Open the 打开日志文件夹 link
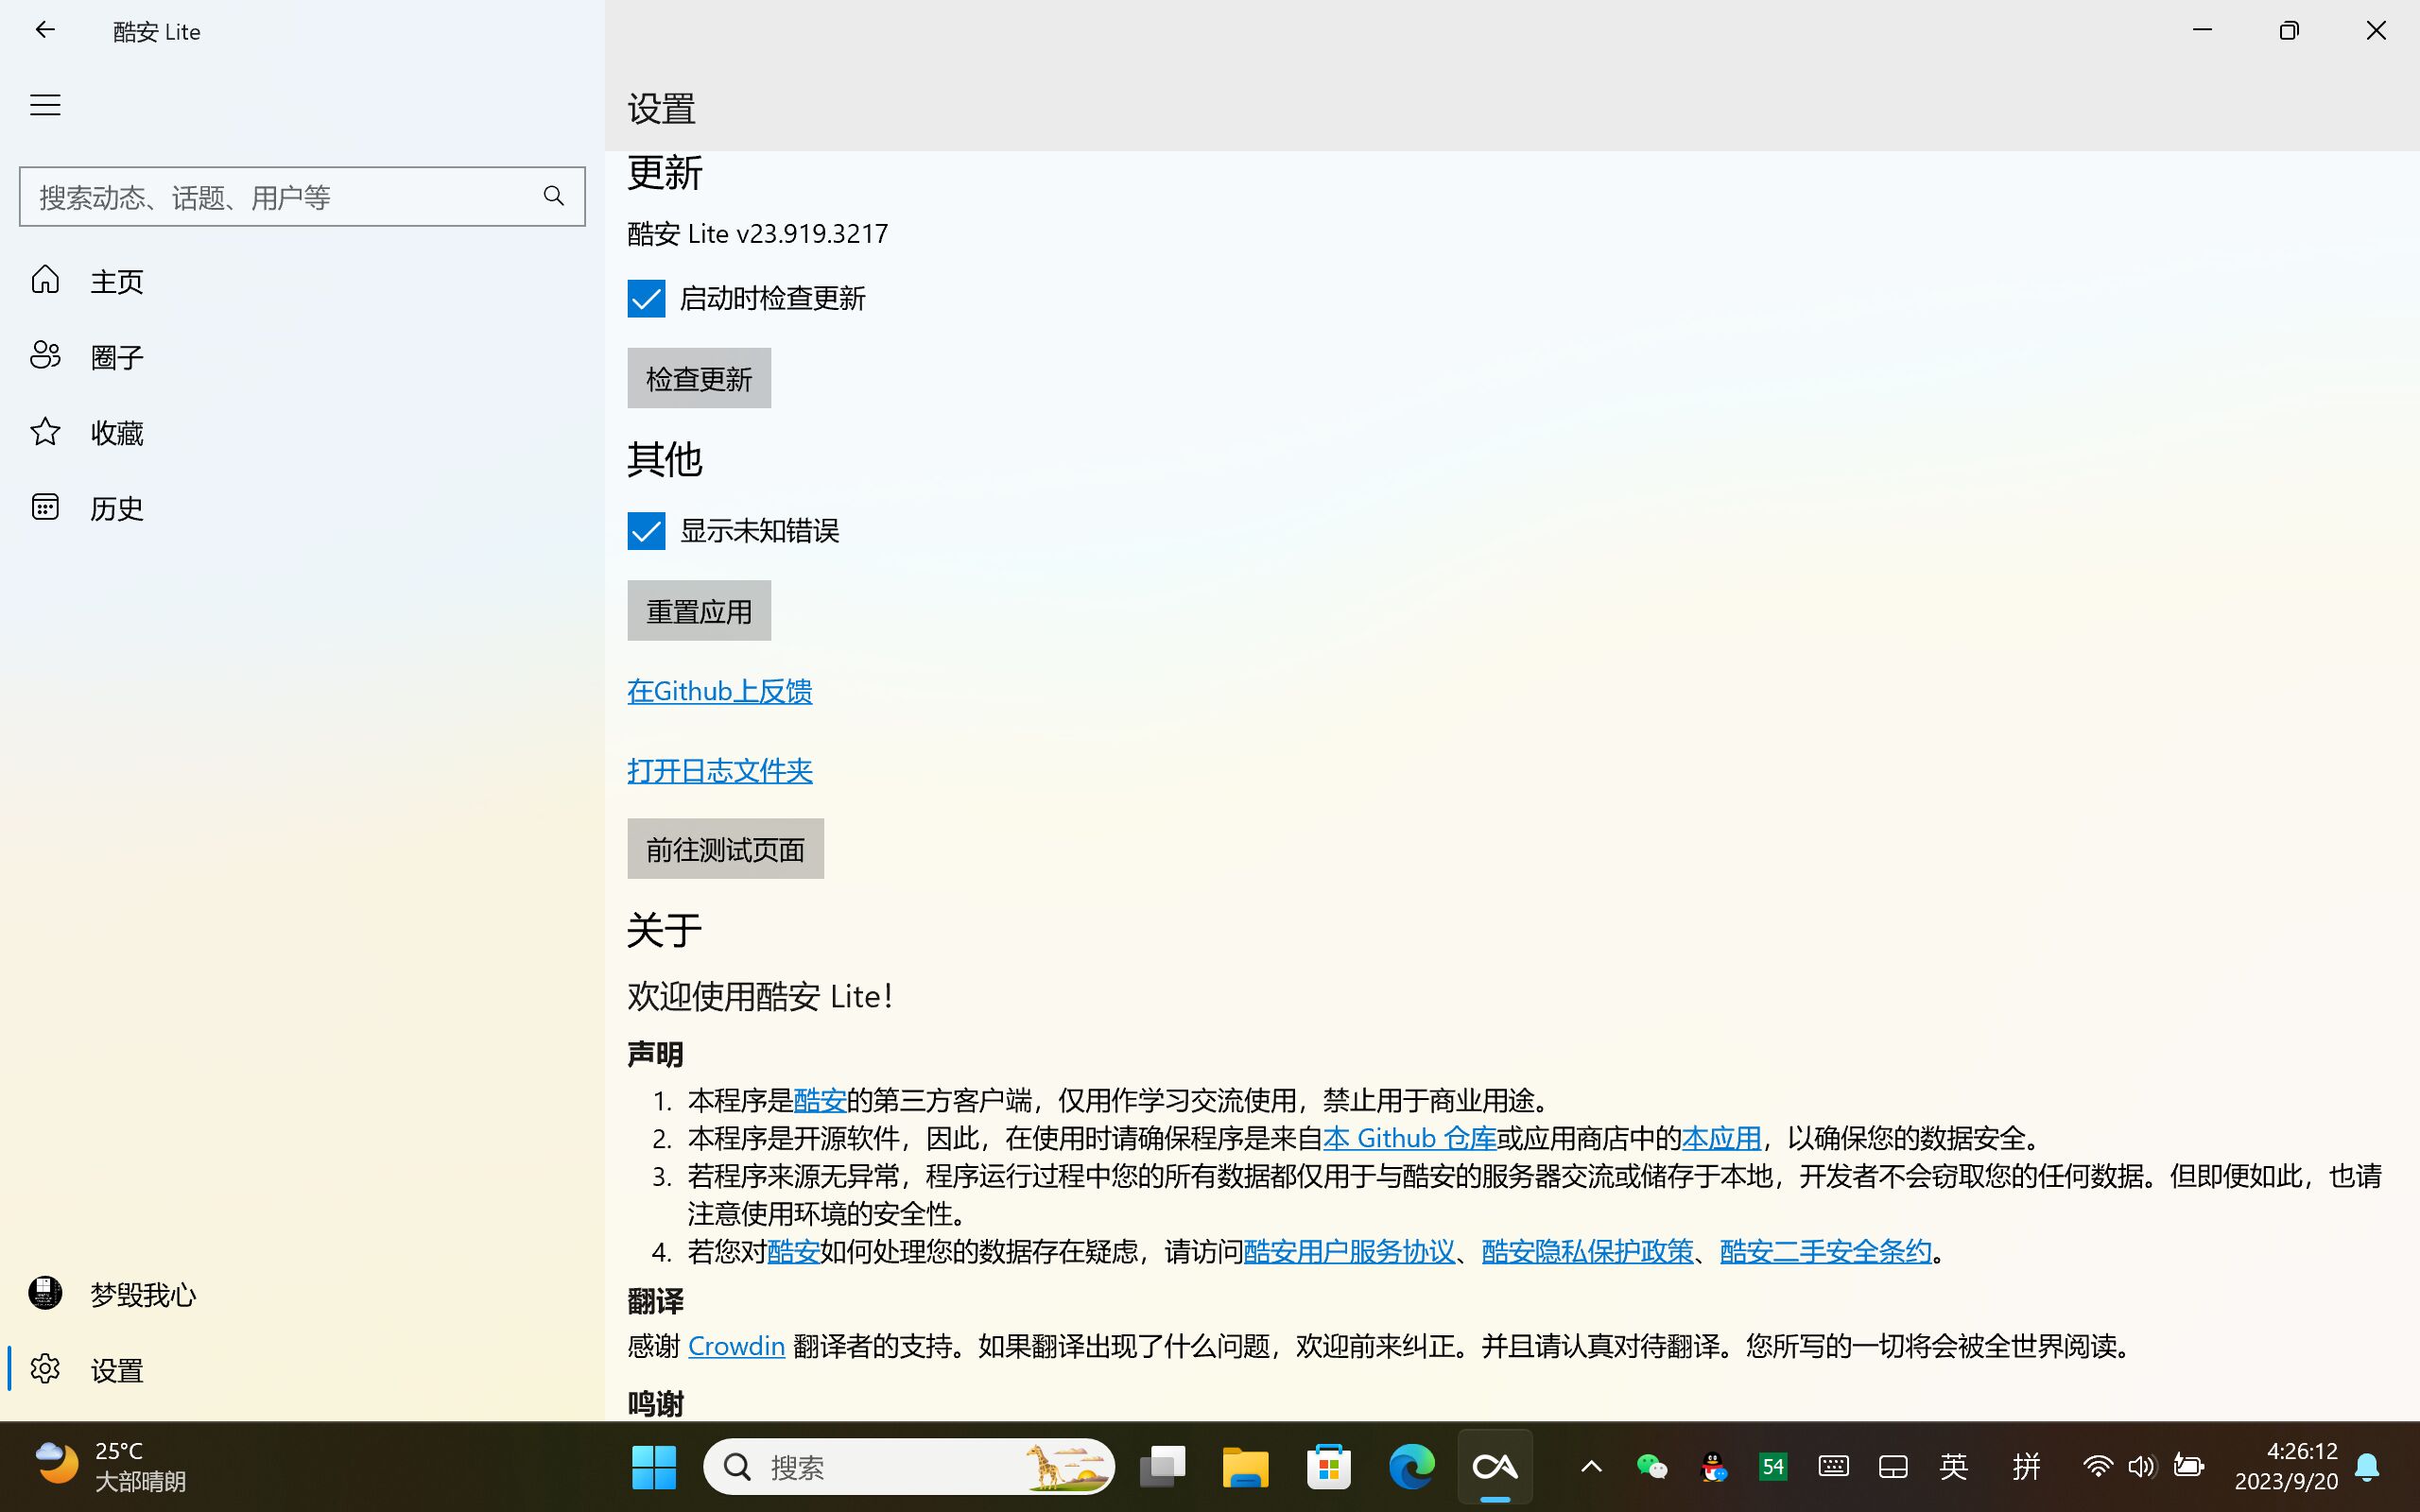This screenshot has width=2420, height=1512. [x=720, y=770]
